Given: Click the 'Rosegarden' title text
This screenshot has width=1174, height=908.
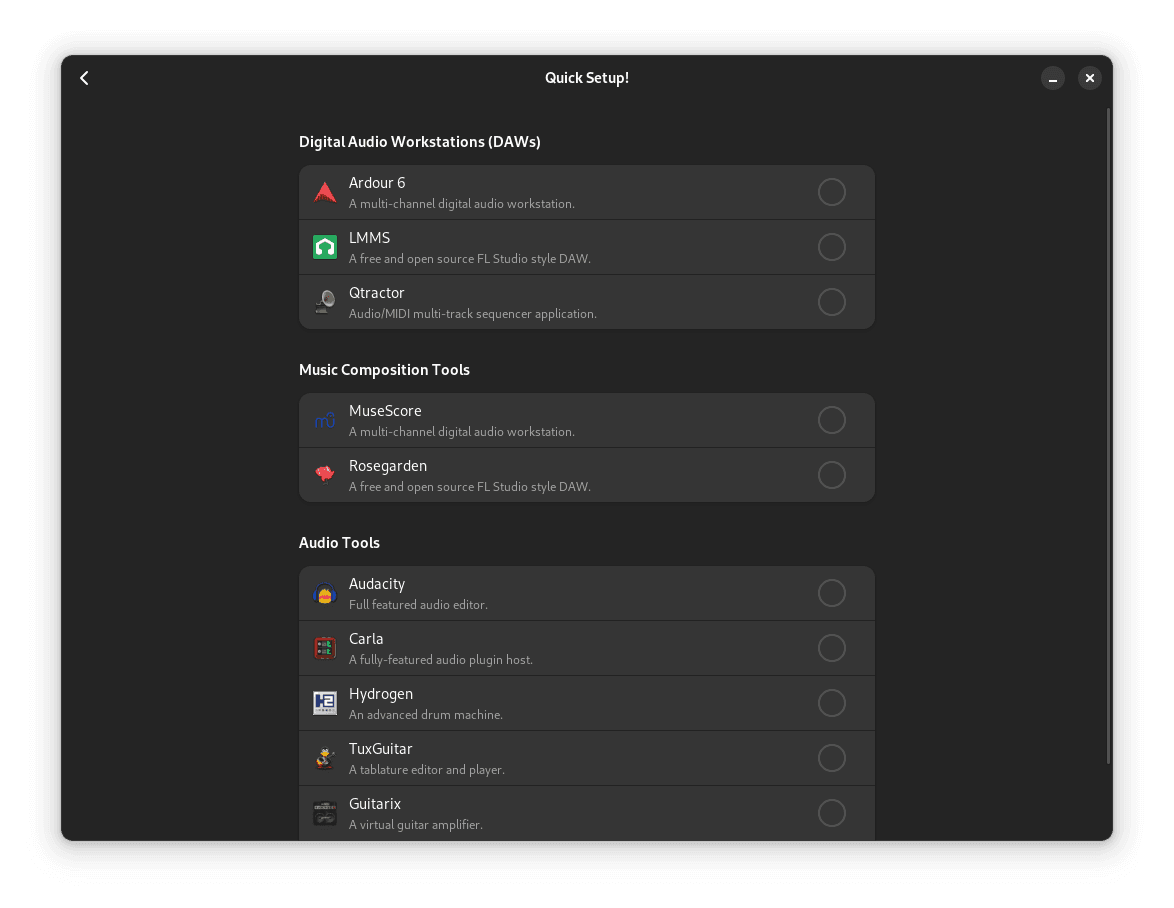Looking at the screenshot, I should 388,466.
